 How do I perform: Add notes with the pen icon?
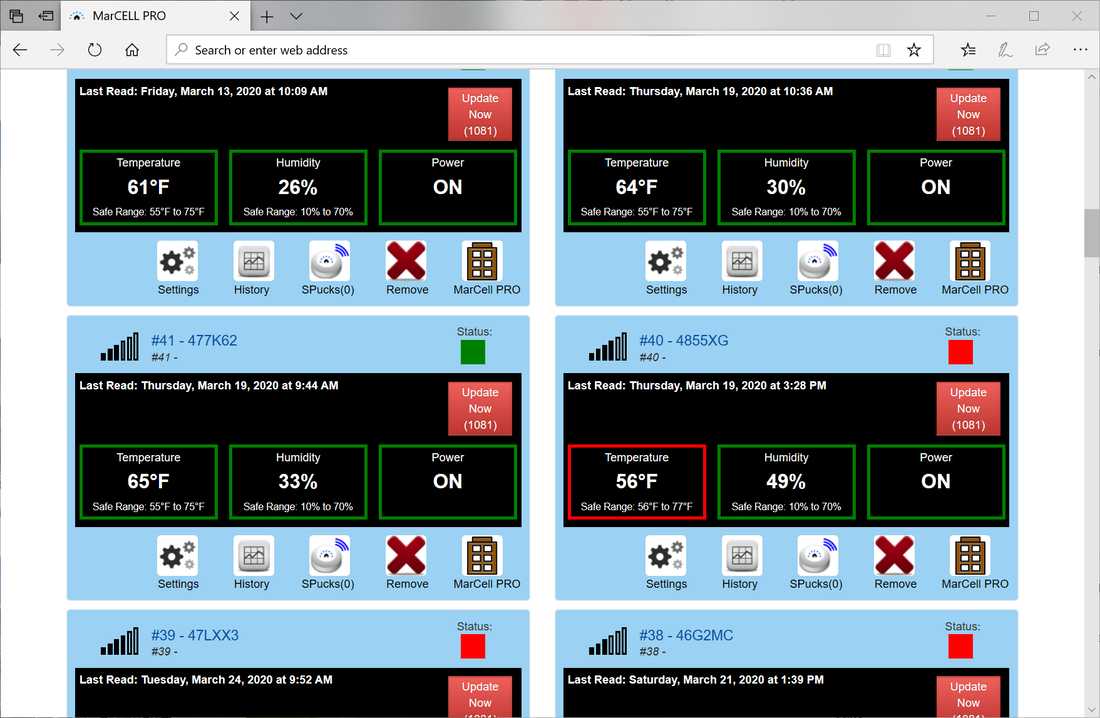click(x=1005, y=50)
